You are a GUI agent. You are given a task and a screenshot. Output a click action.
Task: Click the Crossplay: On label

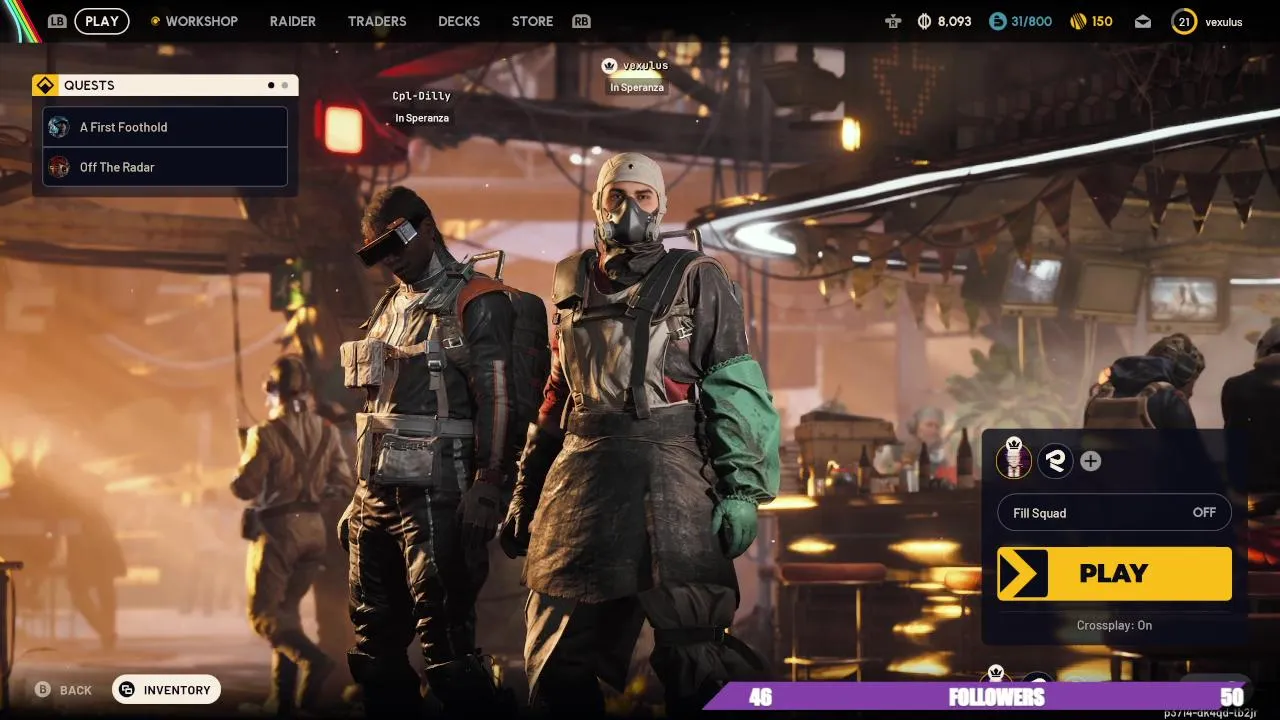pyautogui.click(x=1114, y=625)
